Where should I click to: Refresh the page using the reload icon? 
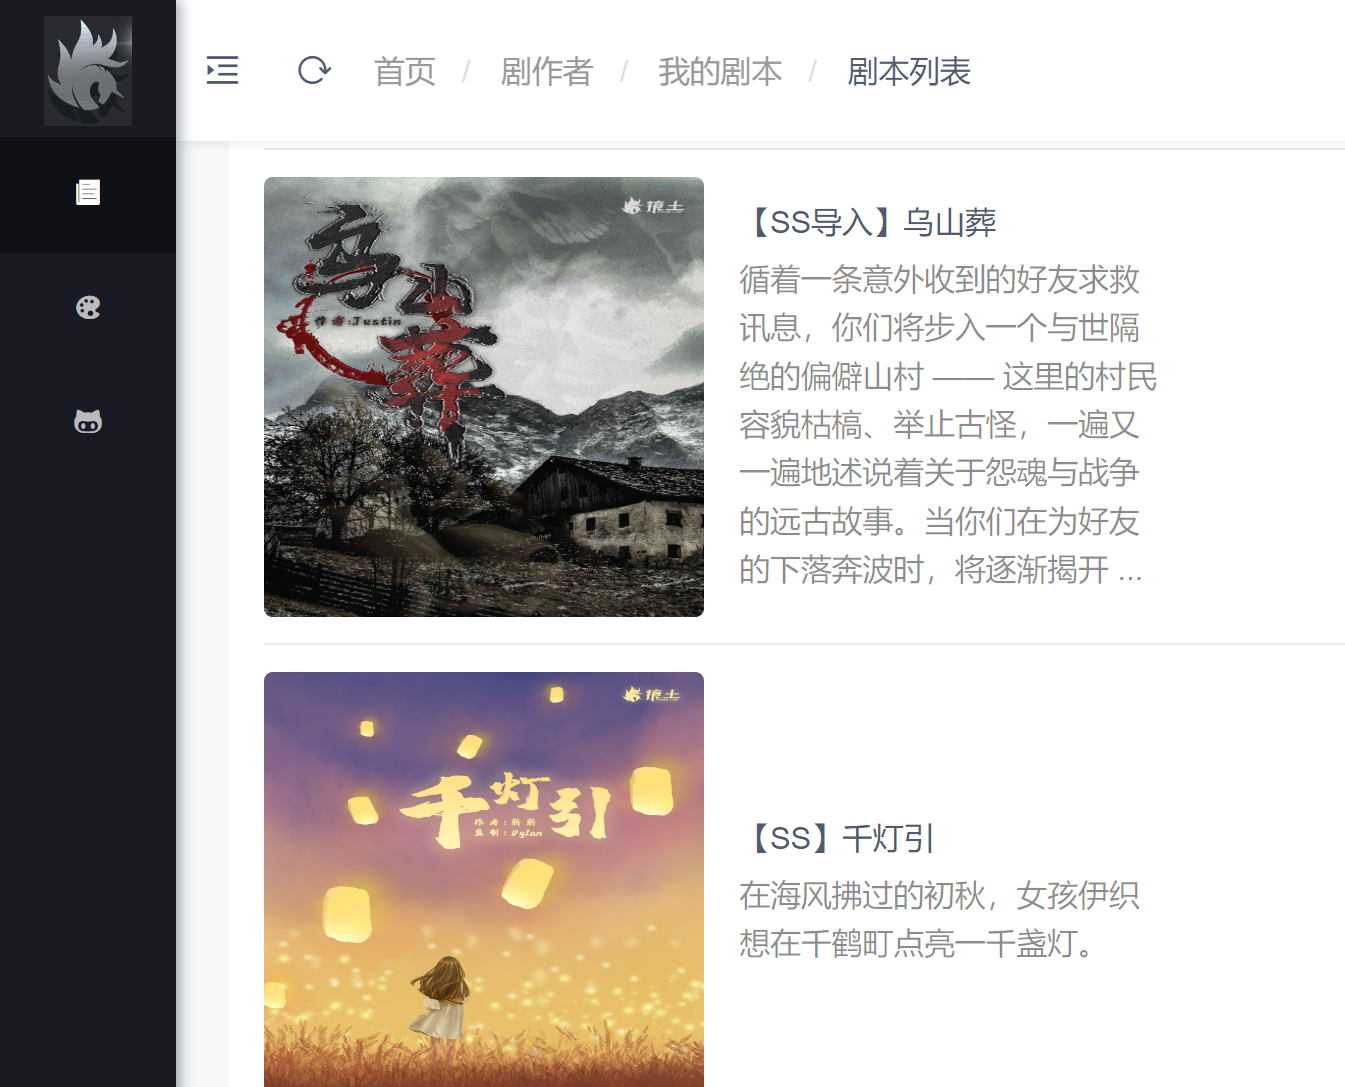point(314,71)
